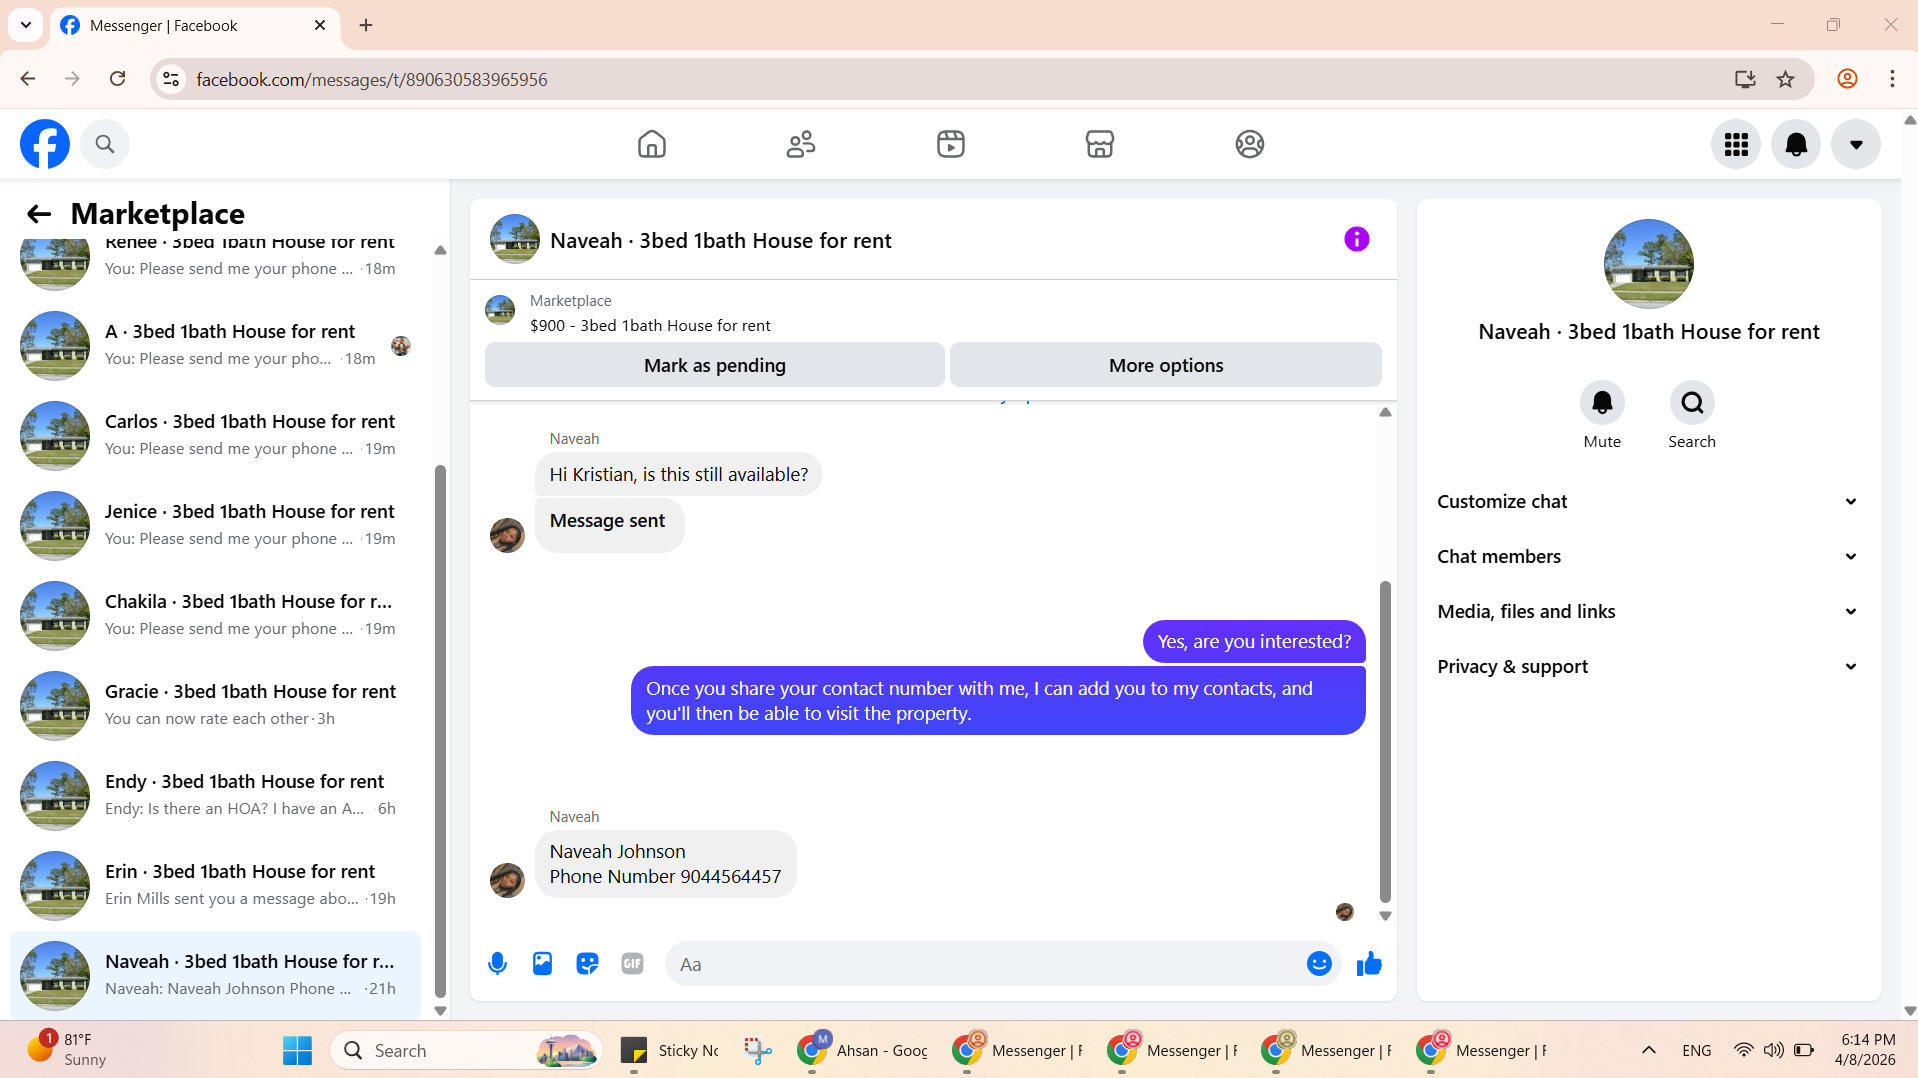Open Carlos conversation in the list
The image size is (1918, 1078).
coord(215,435)
